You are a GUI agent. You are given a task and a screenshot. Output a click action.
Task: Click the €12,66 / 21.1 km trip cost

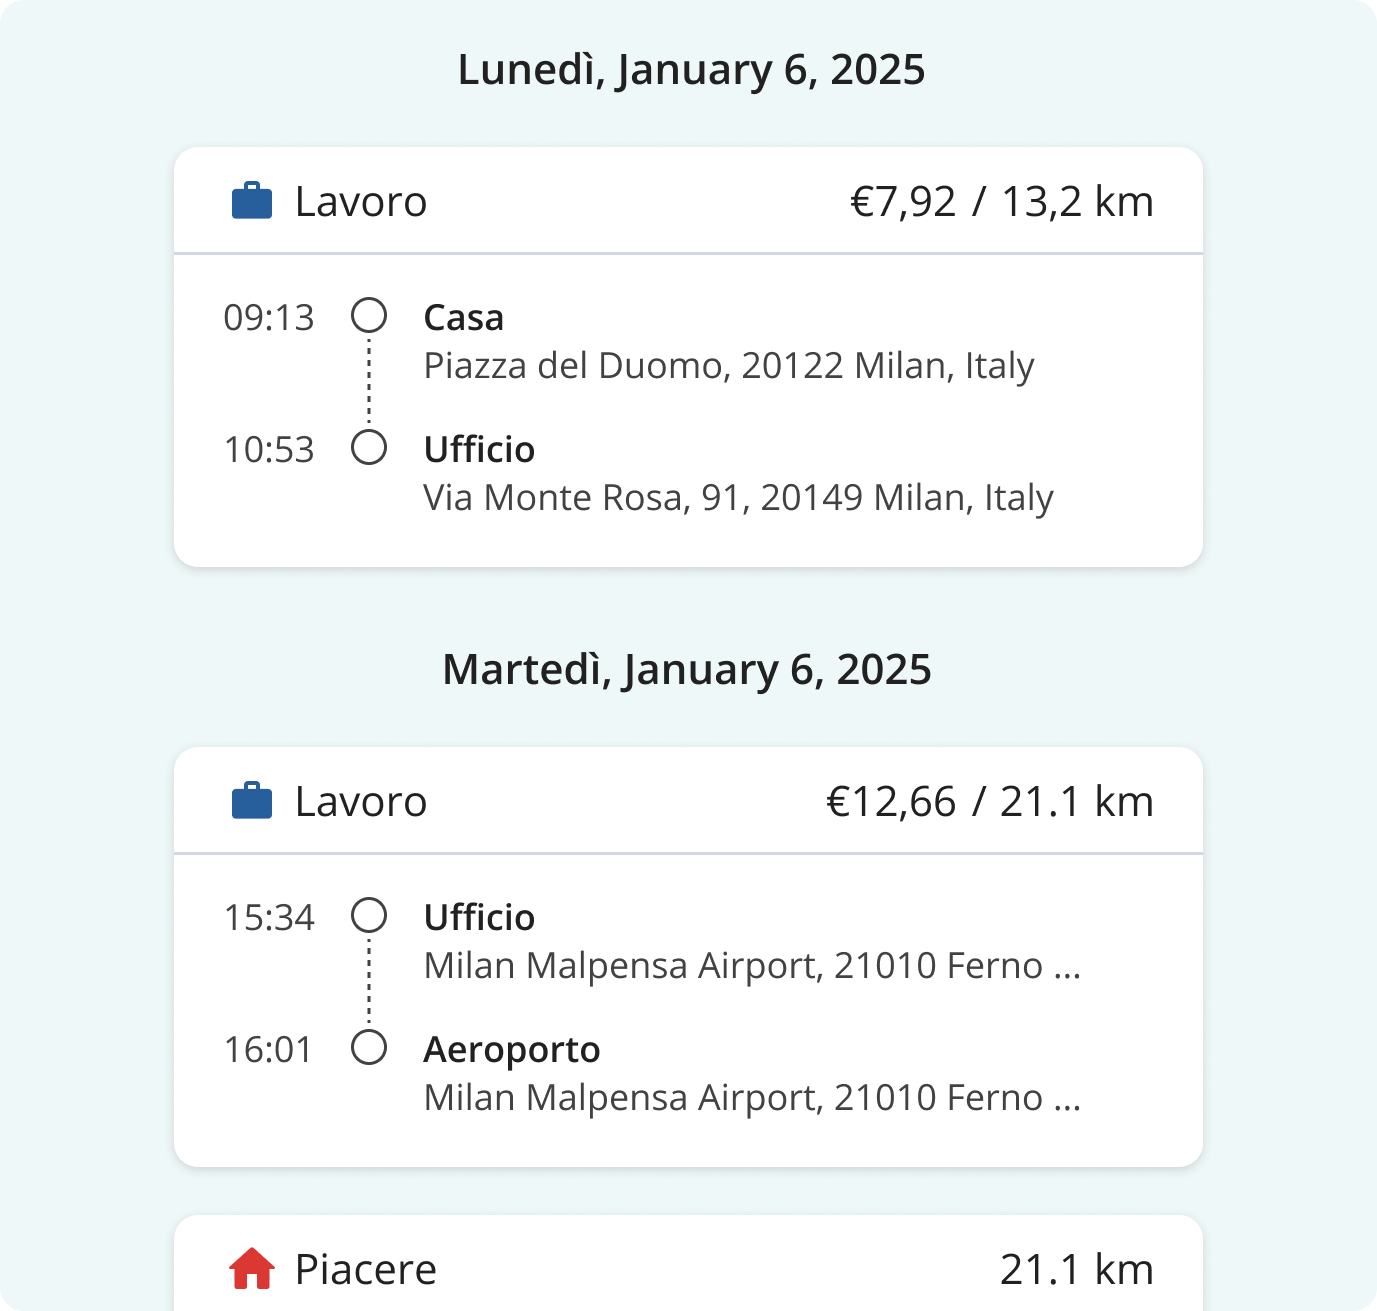[x=990, y=802]
